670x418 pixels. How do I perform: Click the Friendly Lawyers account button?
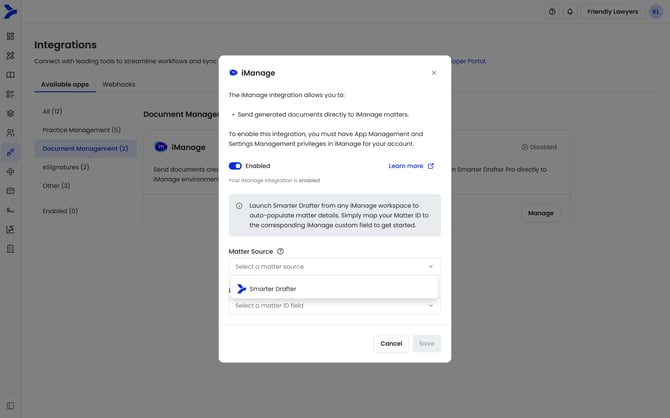click(x=613, y=12)
